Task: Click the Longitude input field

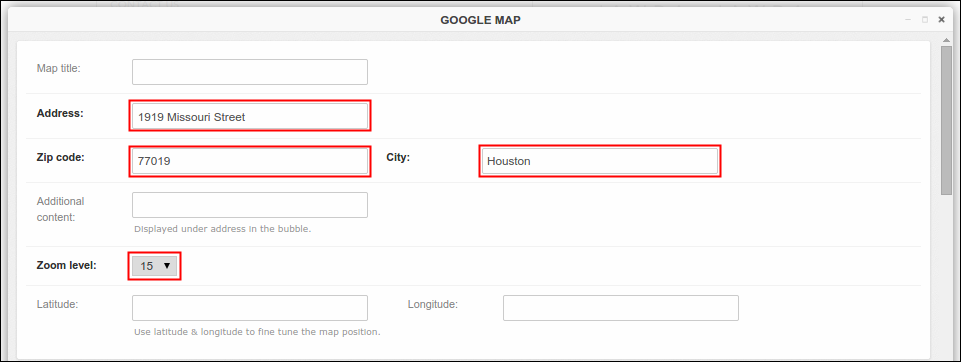Action: point(621,307)
